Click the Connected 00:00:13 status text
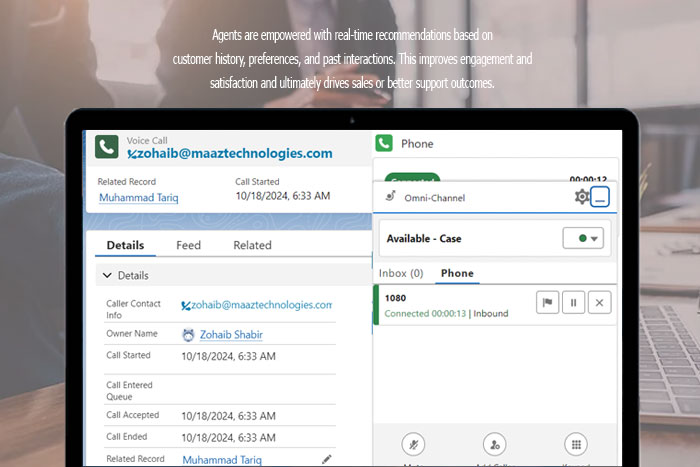 coord(425,313)
